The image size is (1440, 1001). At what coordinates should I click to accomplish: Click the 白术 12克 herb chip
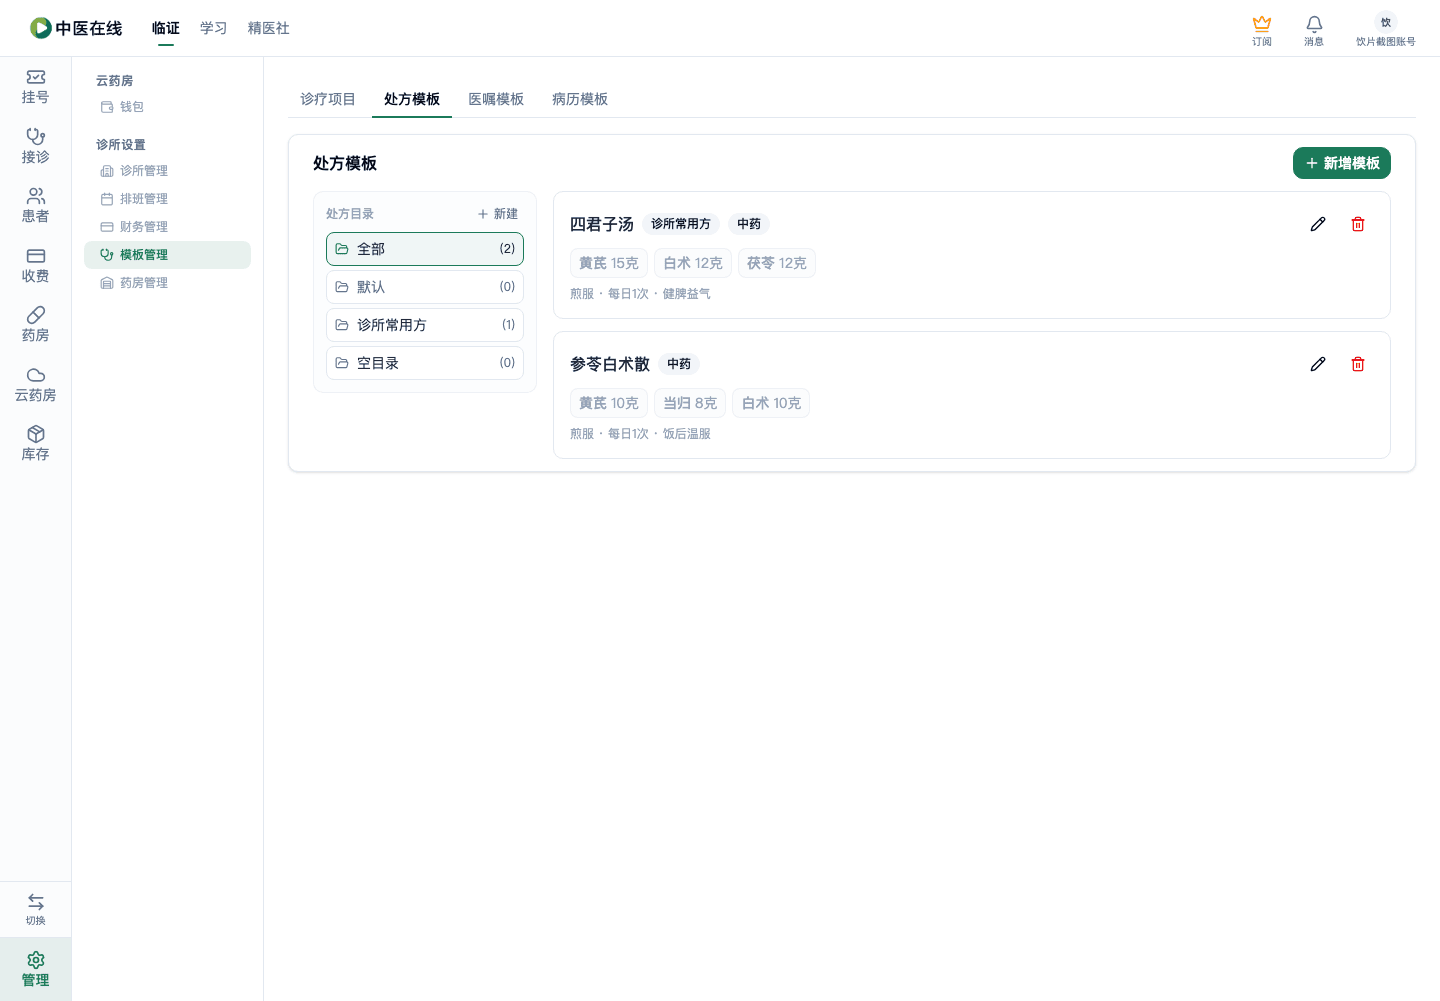[x=693, y=263]
